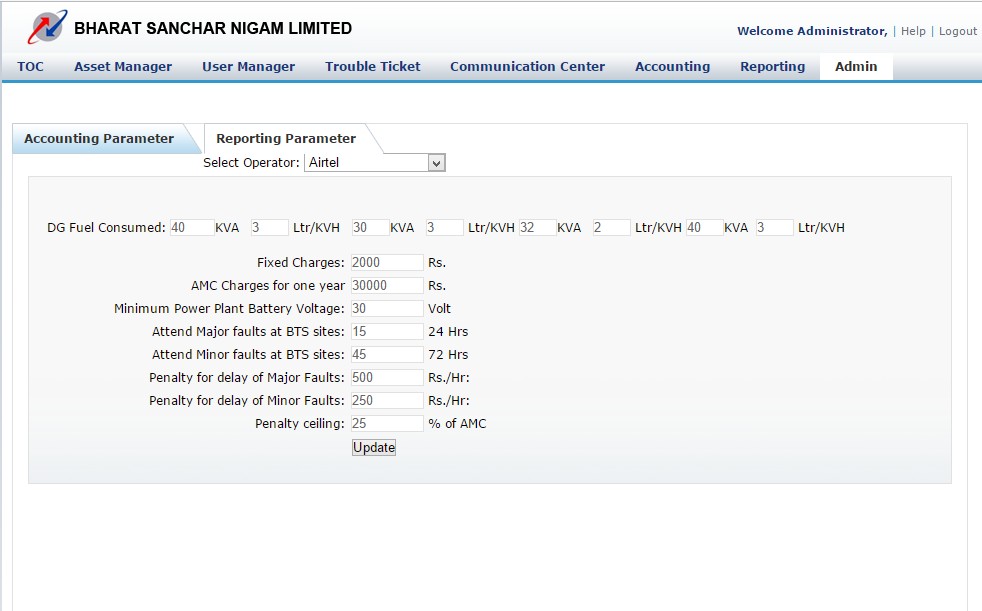Click the Help link

pyautogui.click(x=913, y=31)
